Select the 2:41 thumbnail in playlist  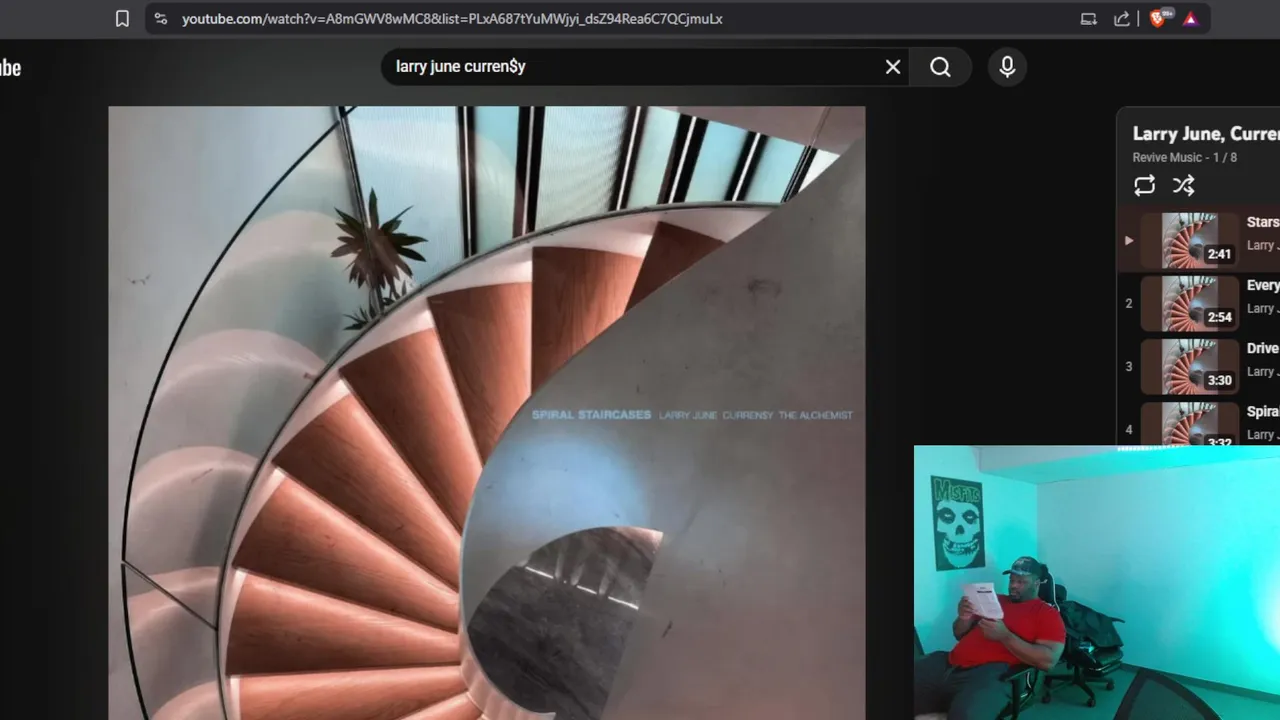coord(1190,240)
